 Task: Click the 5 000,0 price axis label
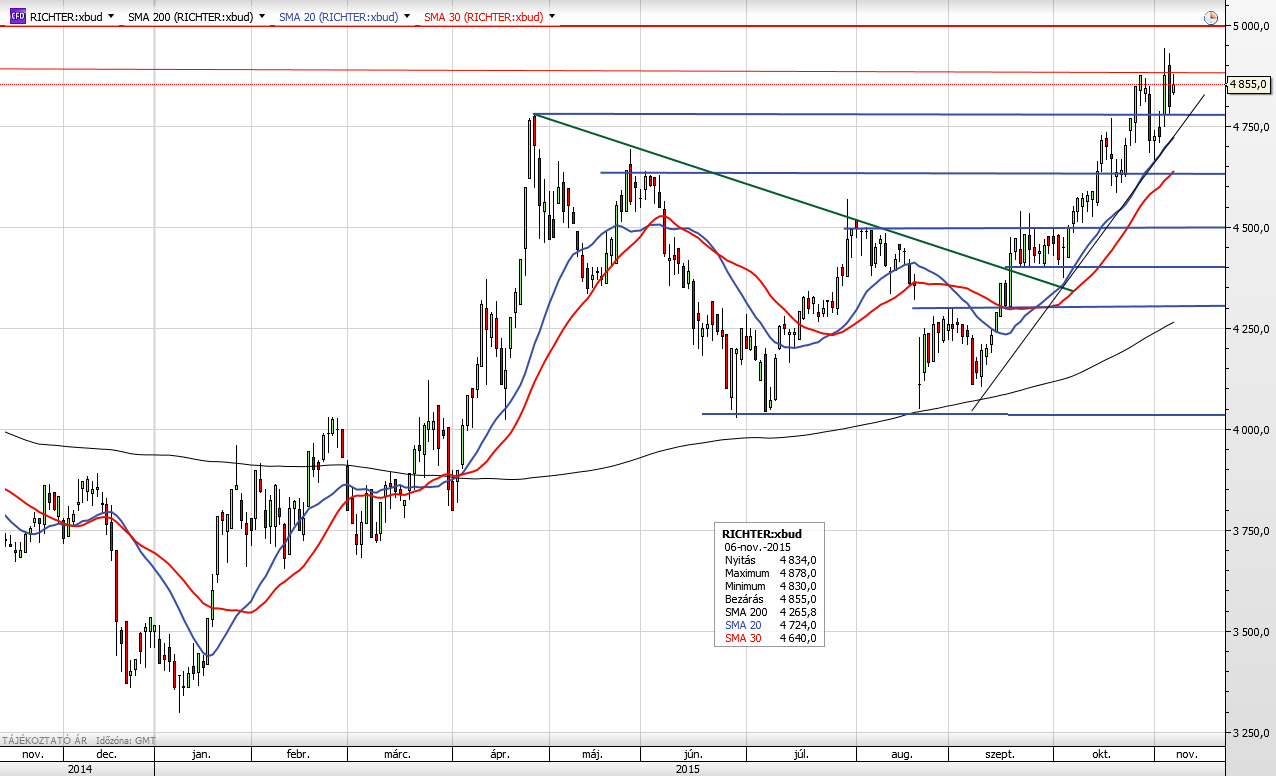(1250, 26)
